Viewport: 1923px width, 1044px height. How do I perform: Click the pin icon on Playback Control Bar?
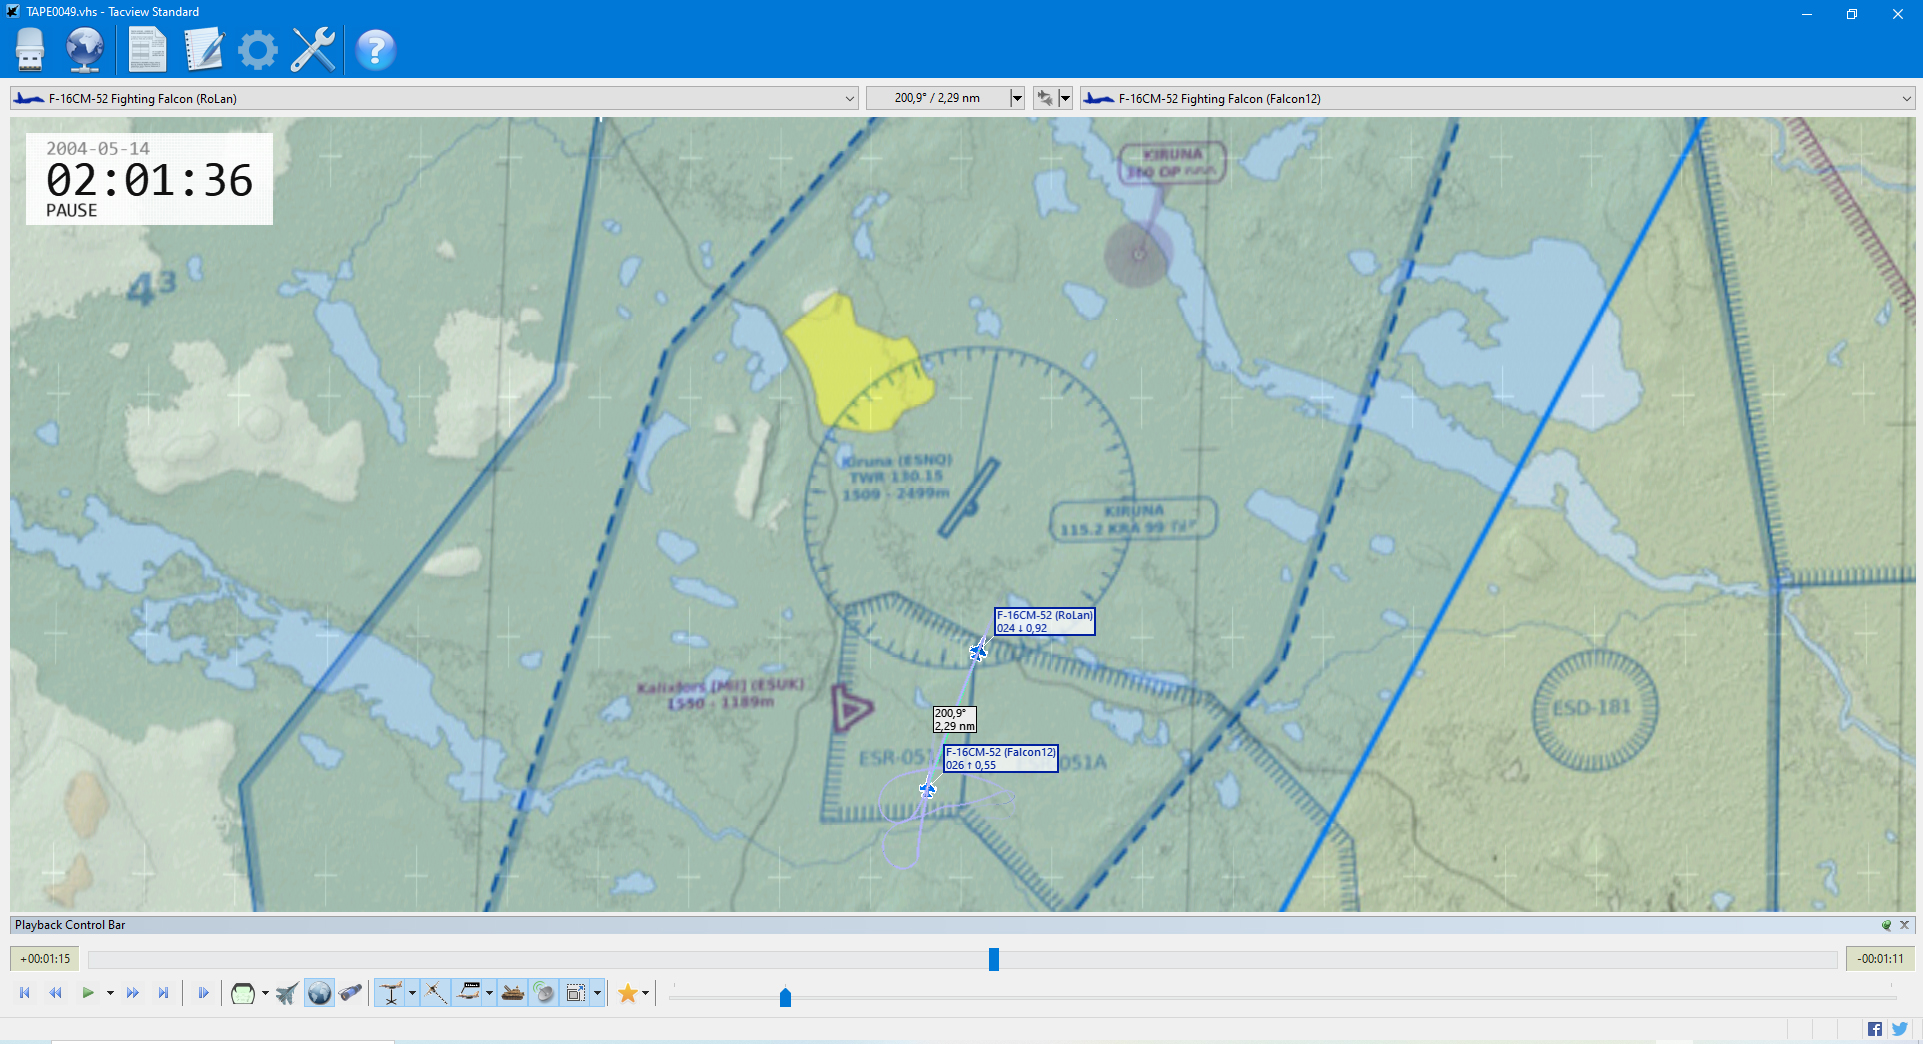(x=1886, y=925)
